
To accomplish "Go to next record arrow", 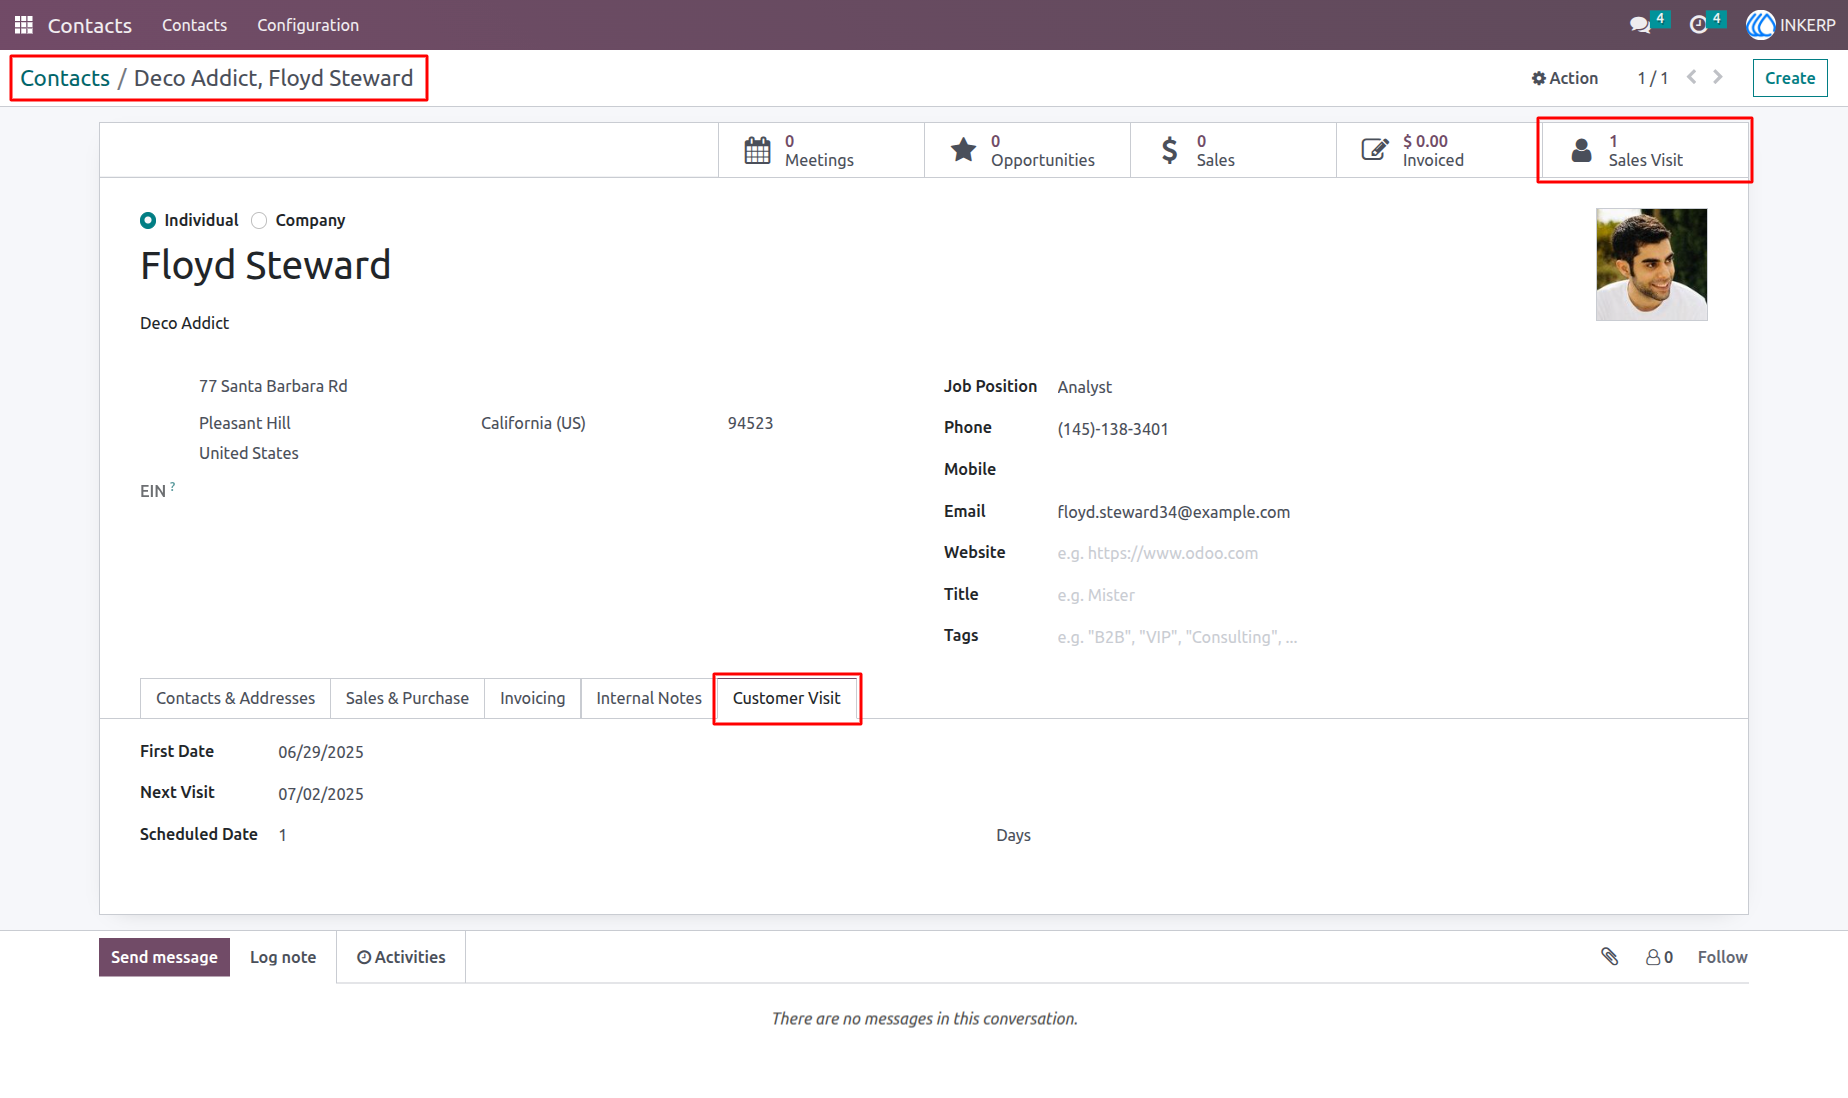I will point(1718,77).
